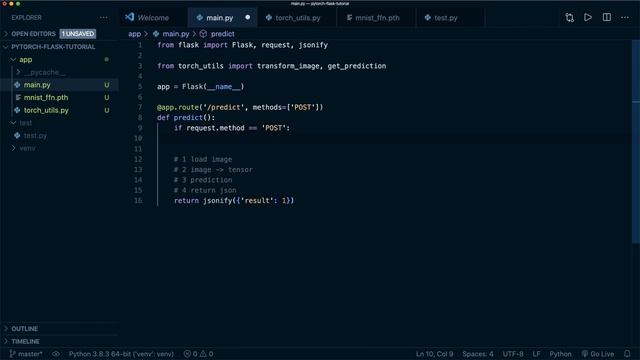The width and height of the screenshot is (640, 360).
Task: Click the 'app = Flask(__name__)' line
Action: (x=200, y=87)
